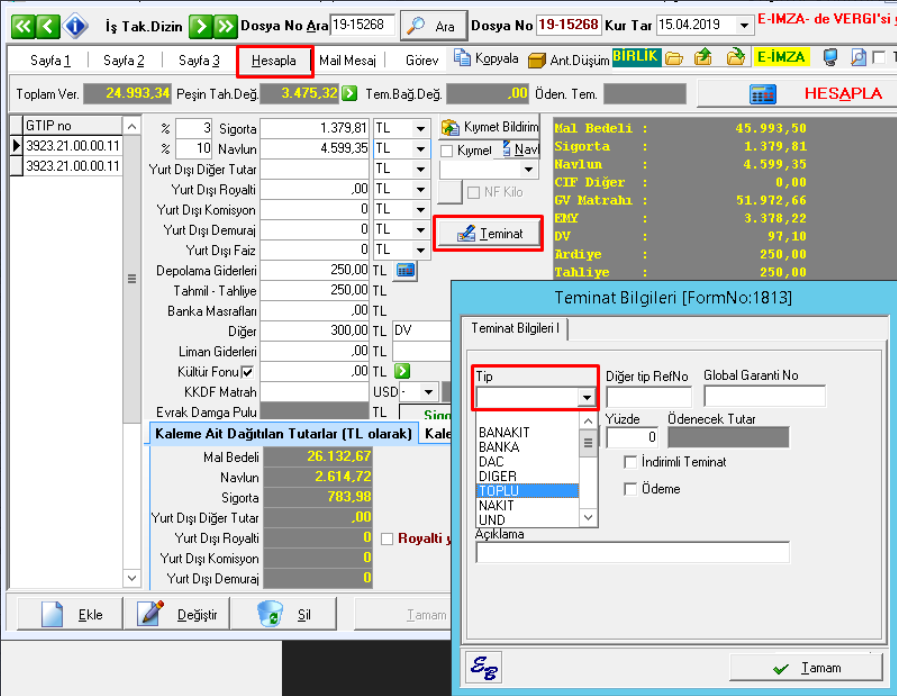Enable the İndirimli Teminat checkbox
Viewport: 897px width, 696px height.
point(630,462)
